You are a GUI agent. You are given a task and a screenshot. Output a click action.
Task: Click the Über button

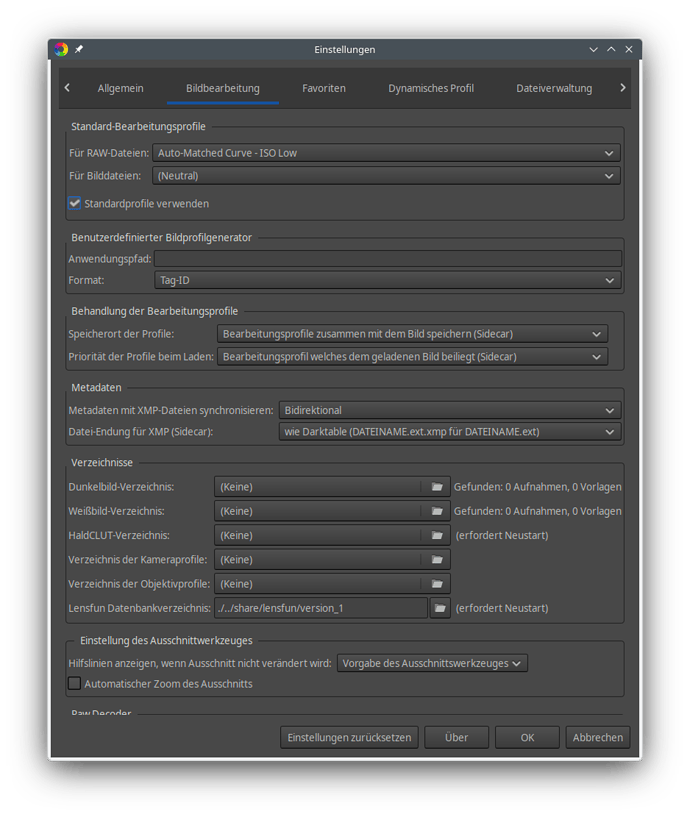click(457, 737)
